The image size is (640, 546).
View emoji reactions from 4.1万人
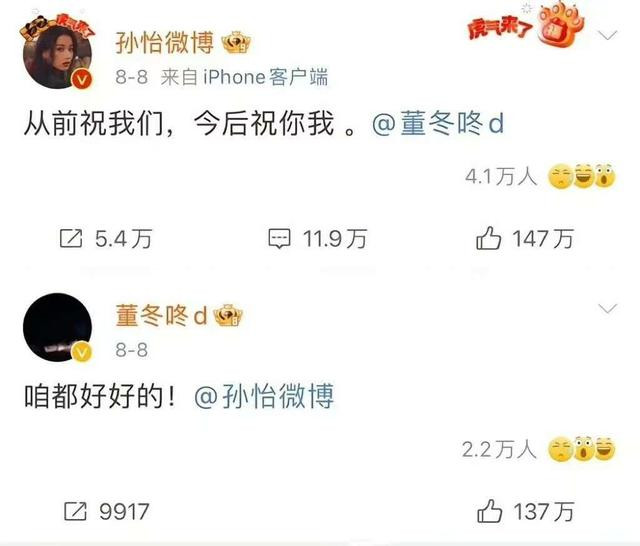pyautogui.click(x=581, y=176)
